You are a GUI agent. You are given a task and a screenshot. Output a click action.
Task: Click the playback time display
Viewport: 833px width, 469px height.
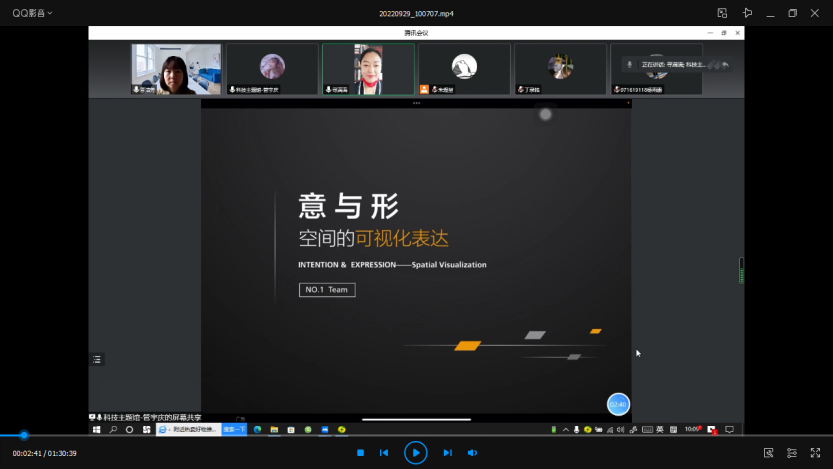click(x=44, y=453)
